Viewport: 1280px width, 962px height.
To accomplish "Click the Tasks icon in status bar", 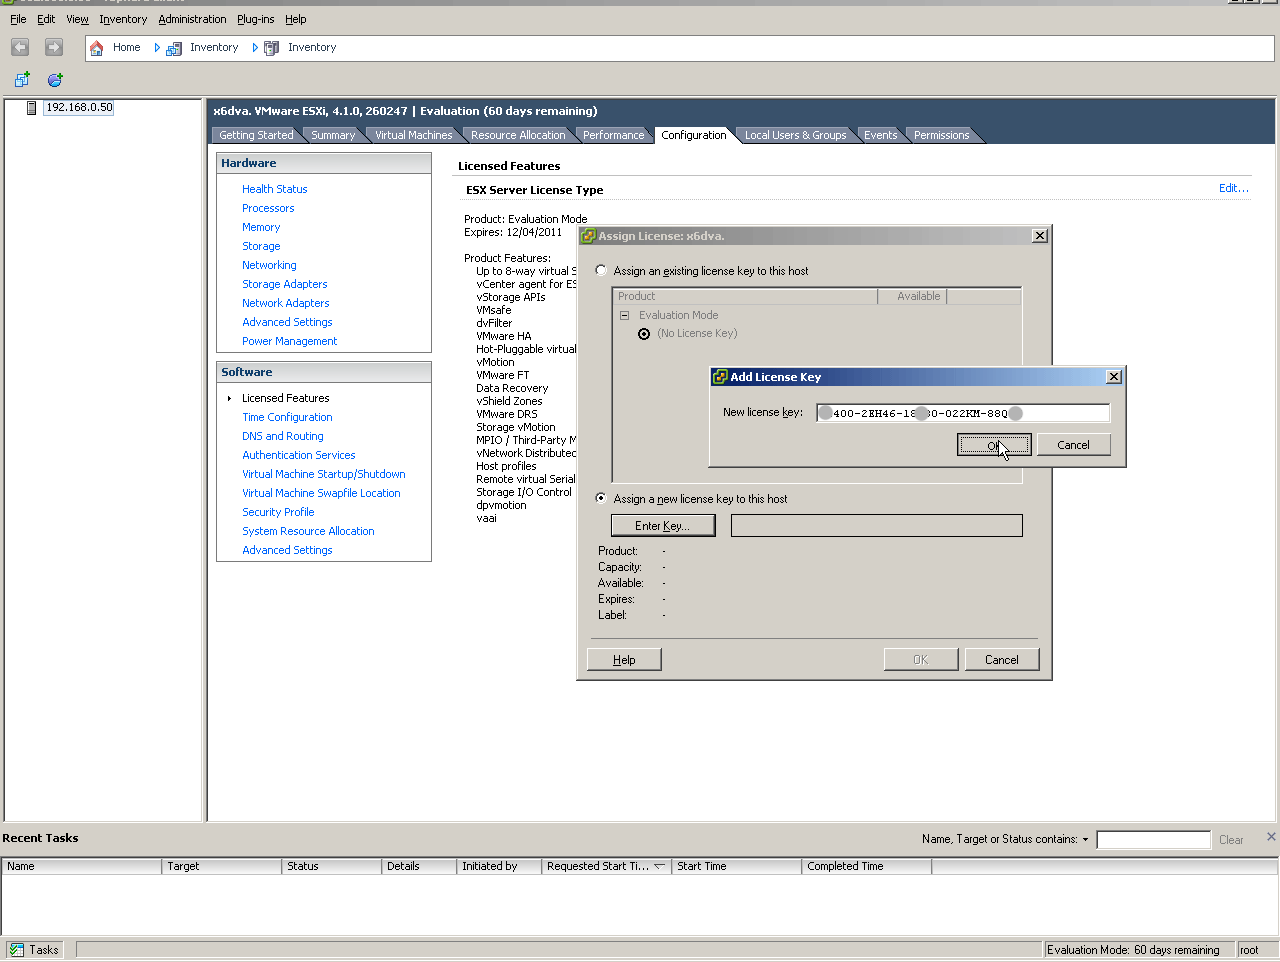I will [x=16, y=950].
